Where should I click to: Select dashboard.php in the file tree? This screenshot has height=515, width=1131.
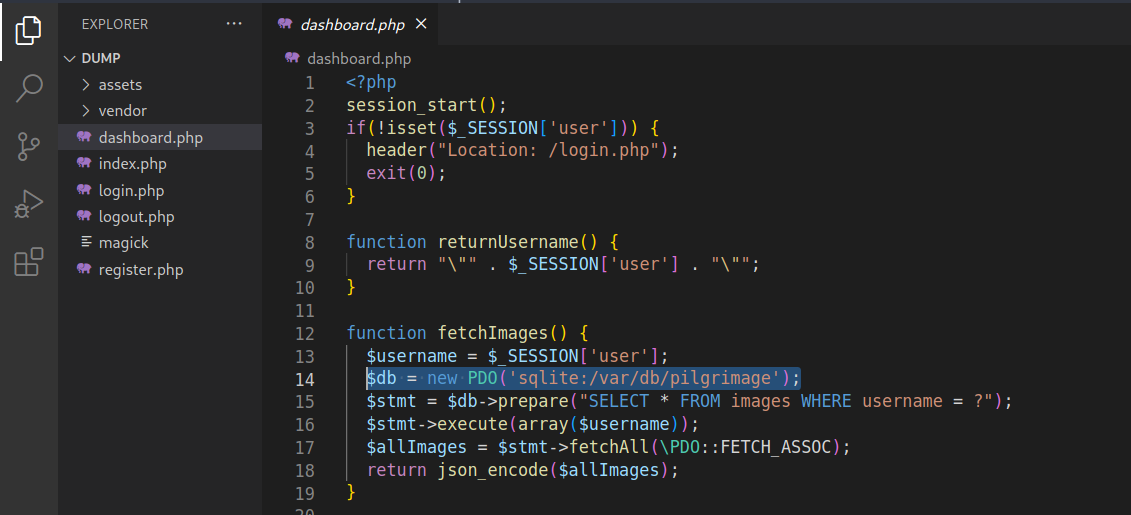pyautogui.click(x=160, y=138)
